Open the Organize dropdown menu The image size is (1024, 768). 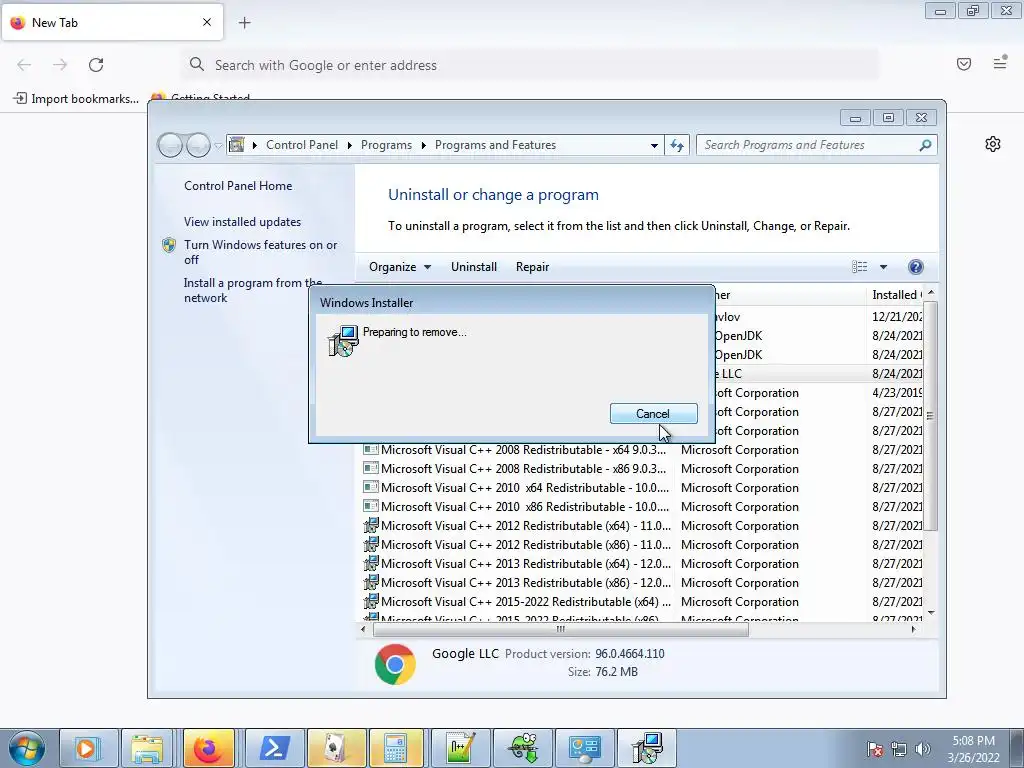400,266
